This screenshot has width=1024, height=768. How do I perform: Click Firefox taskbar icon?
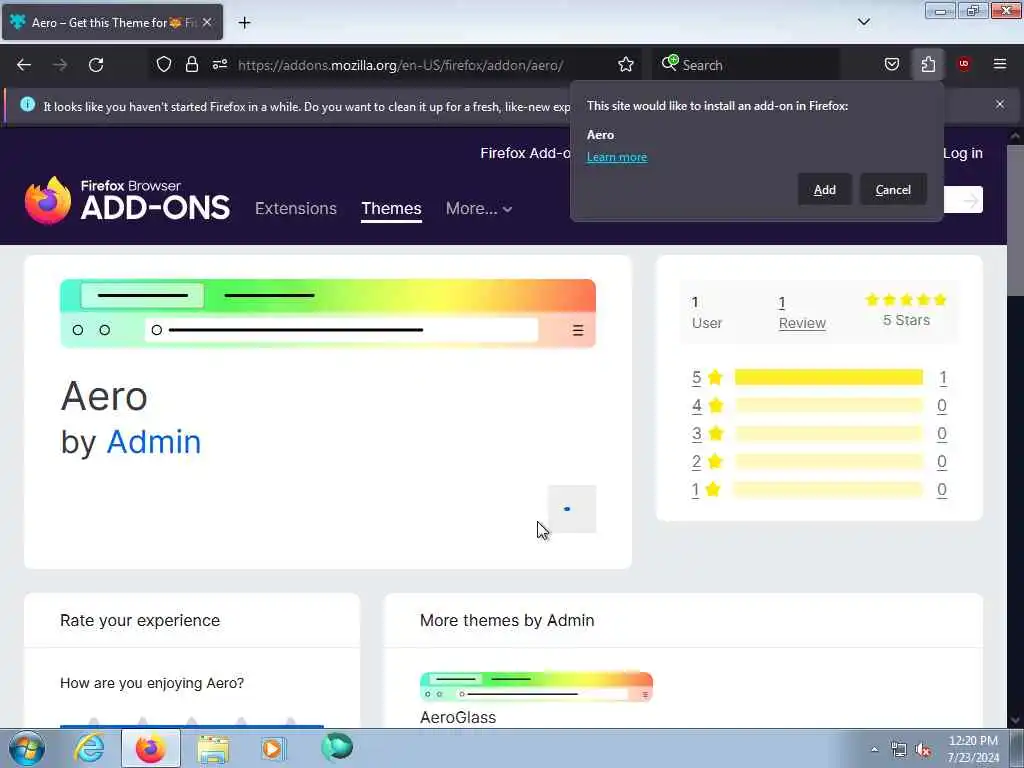point(150,748)
